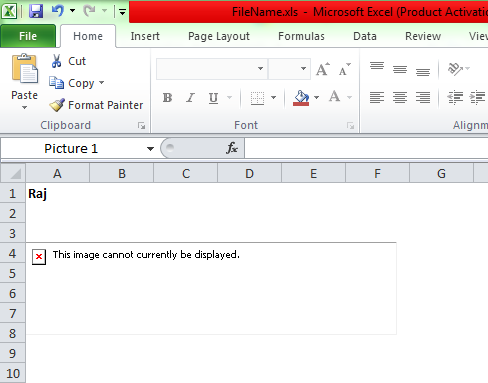
Task: Click the Select All corner button
Action: [13, 173]
